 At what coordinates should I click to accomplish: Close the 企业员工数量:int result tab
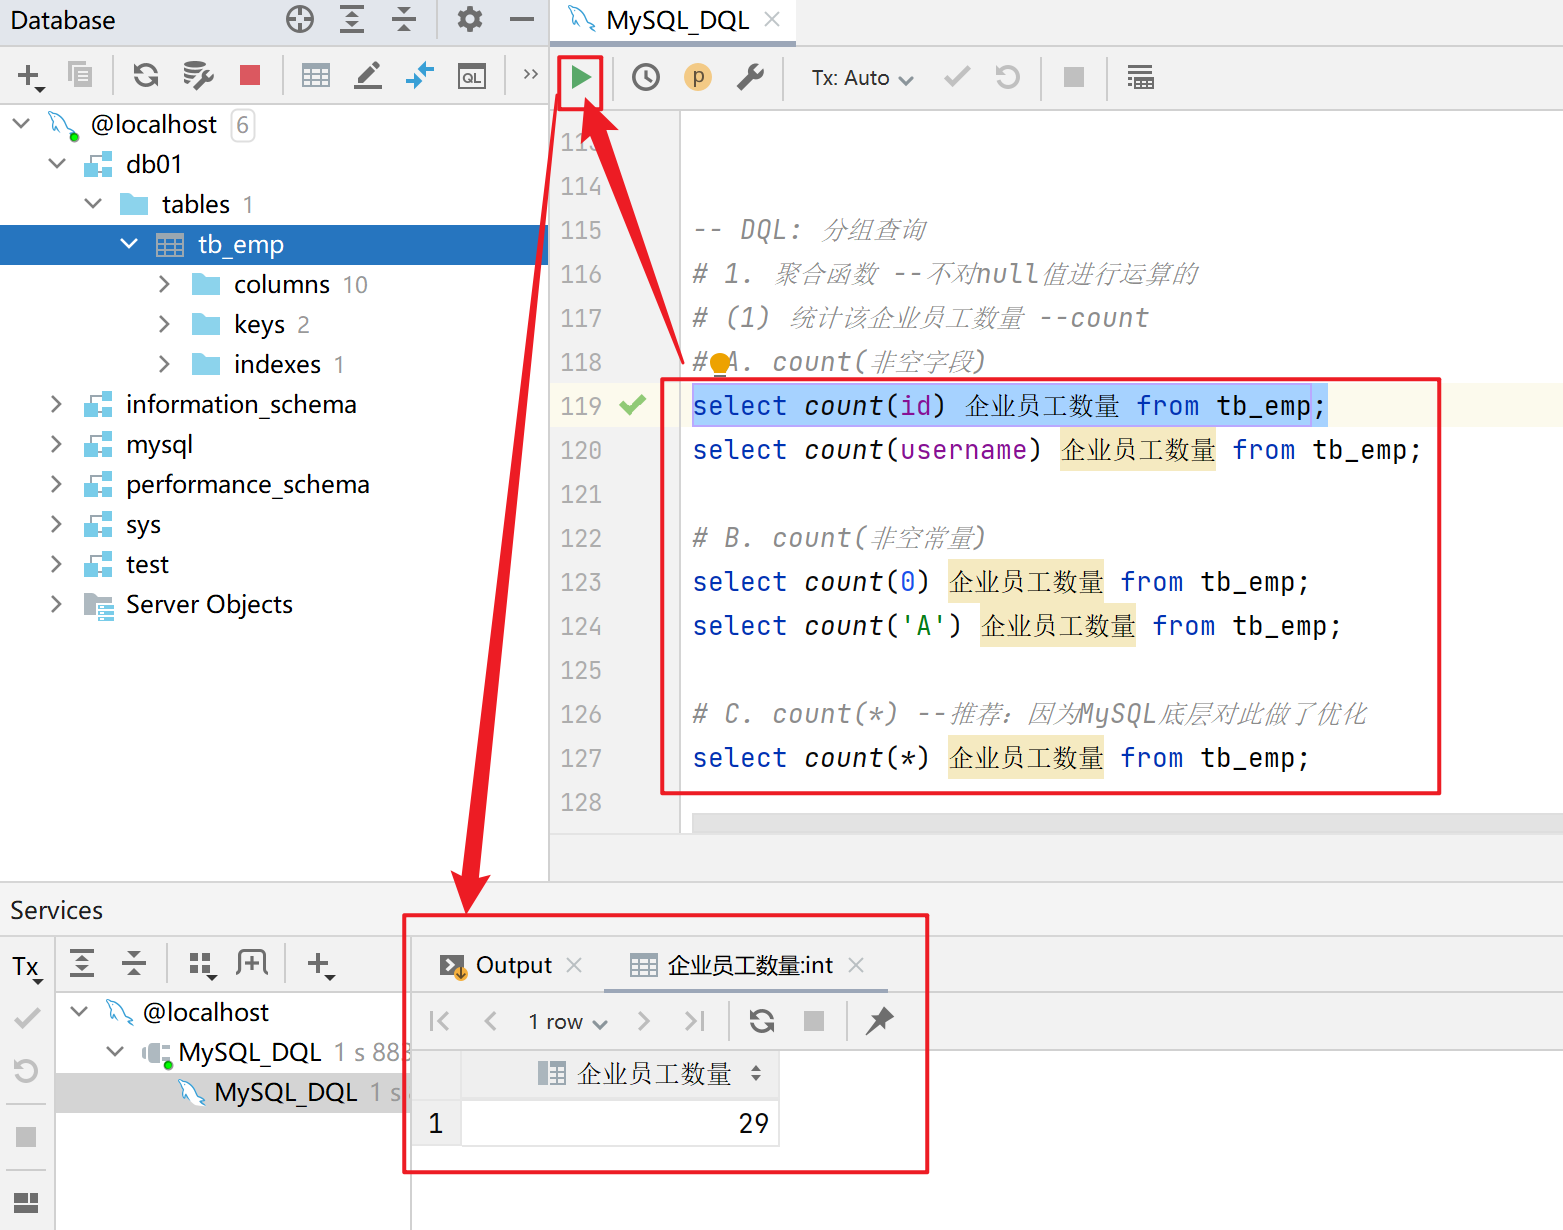click(x=856, y=964)
